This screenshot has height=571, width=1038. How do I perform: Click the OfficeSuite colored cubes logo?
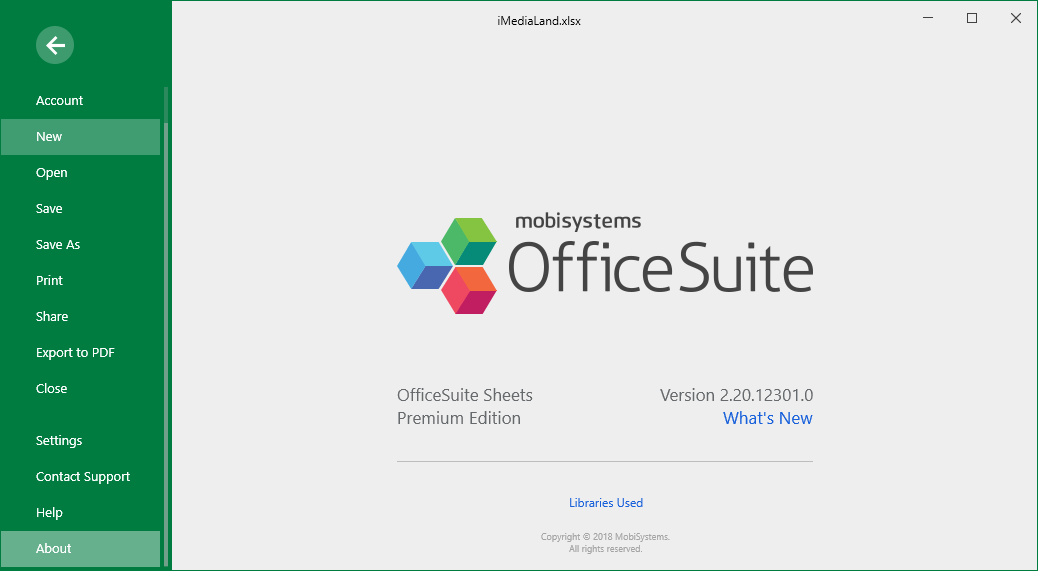(x=447, y=265)
